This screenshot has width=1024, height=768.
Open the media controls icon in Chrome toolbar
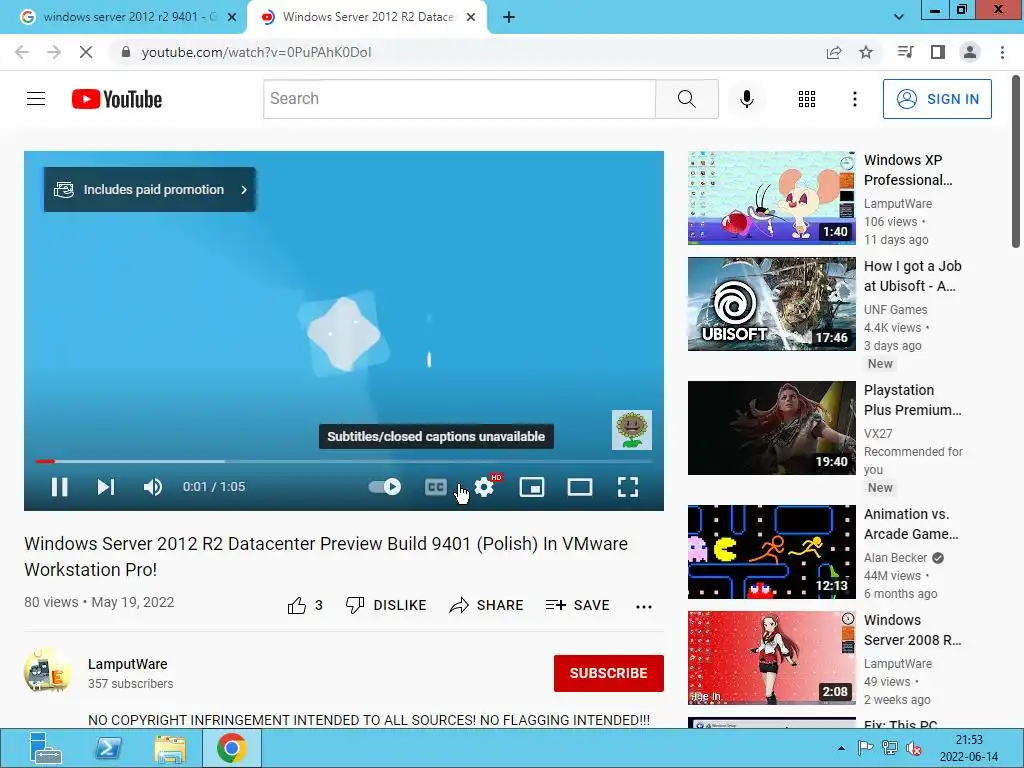coord(905,52)
